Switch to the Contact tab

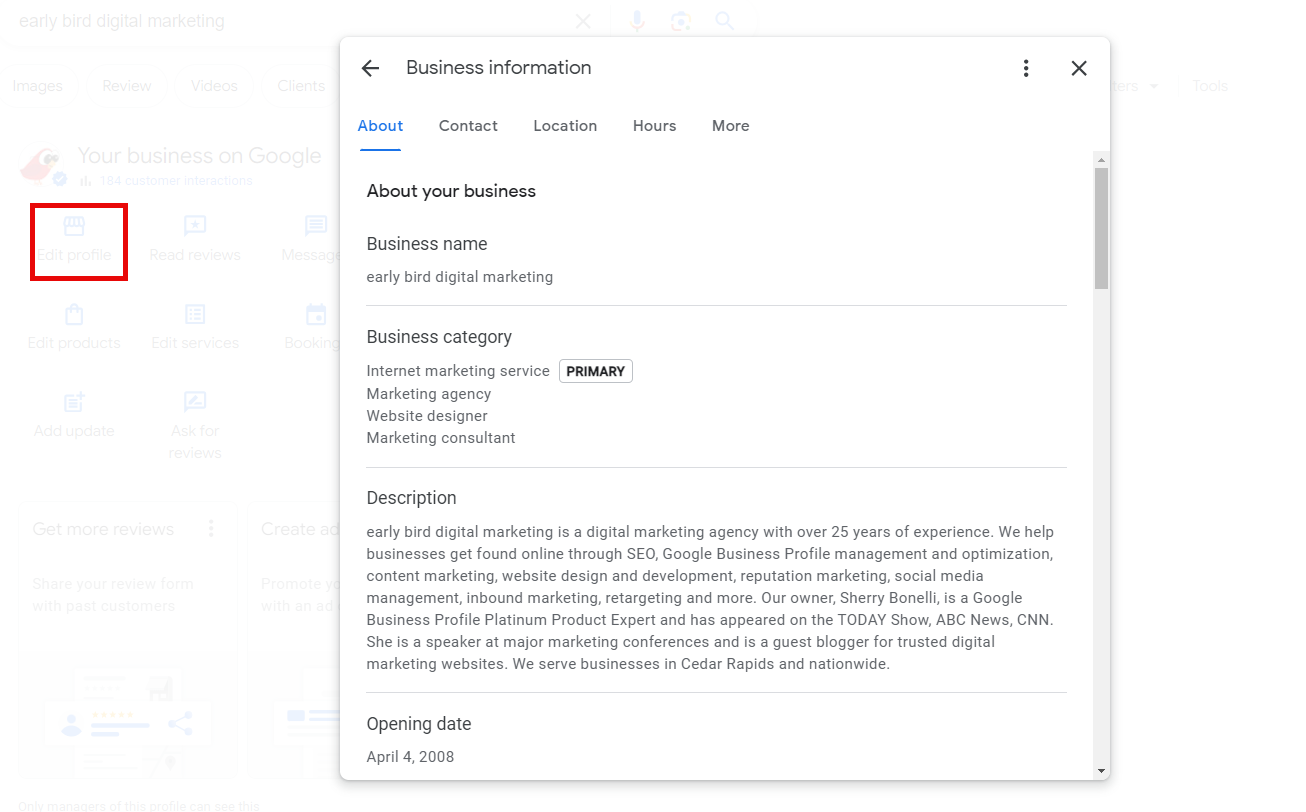pos(468,126)
